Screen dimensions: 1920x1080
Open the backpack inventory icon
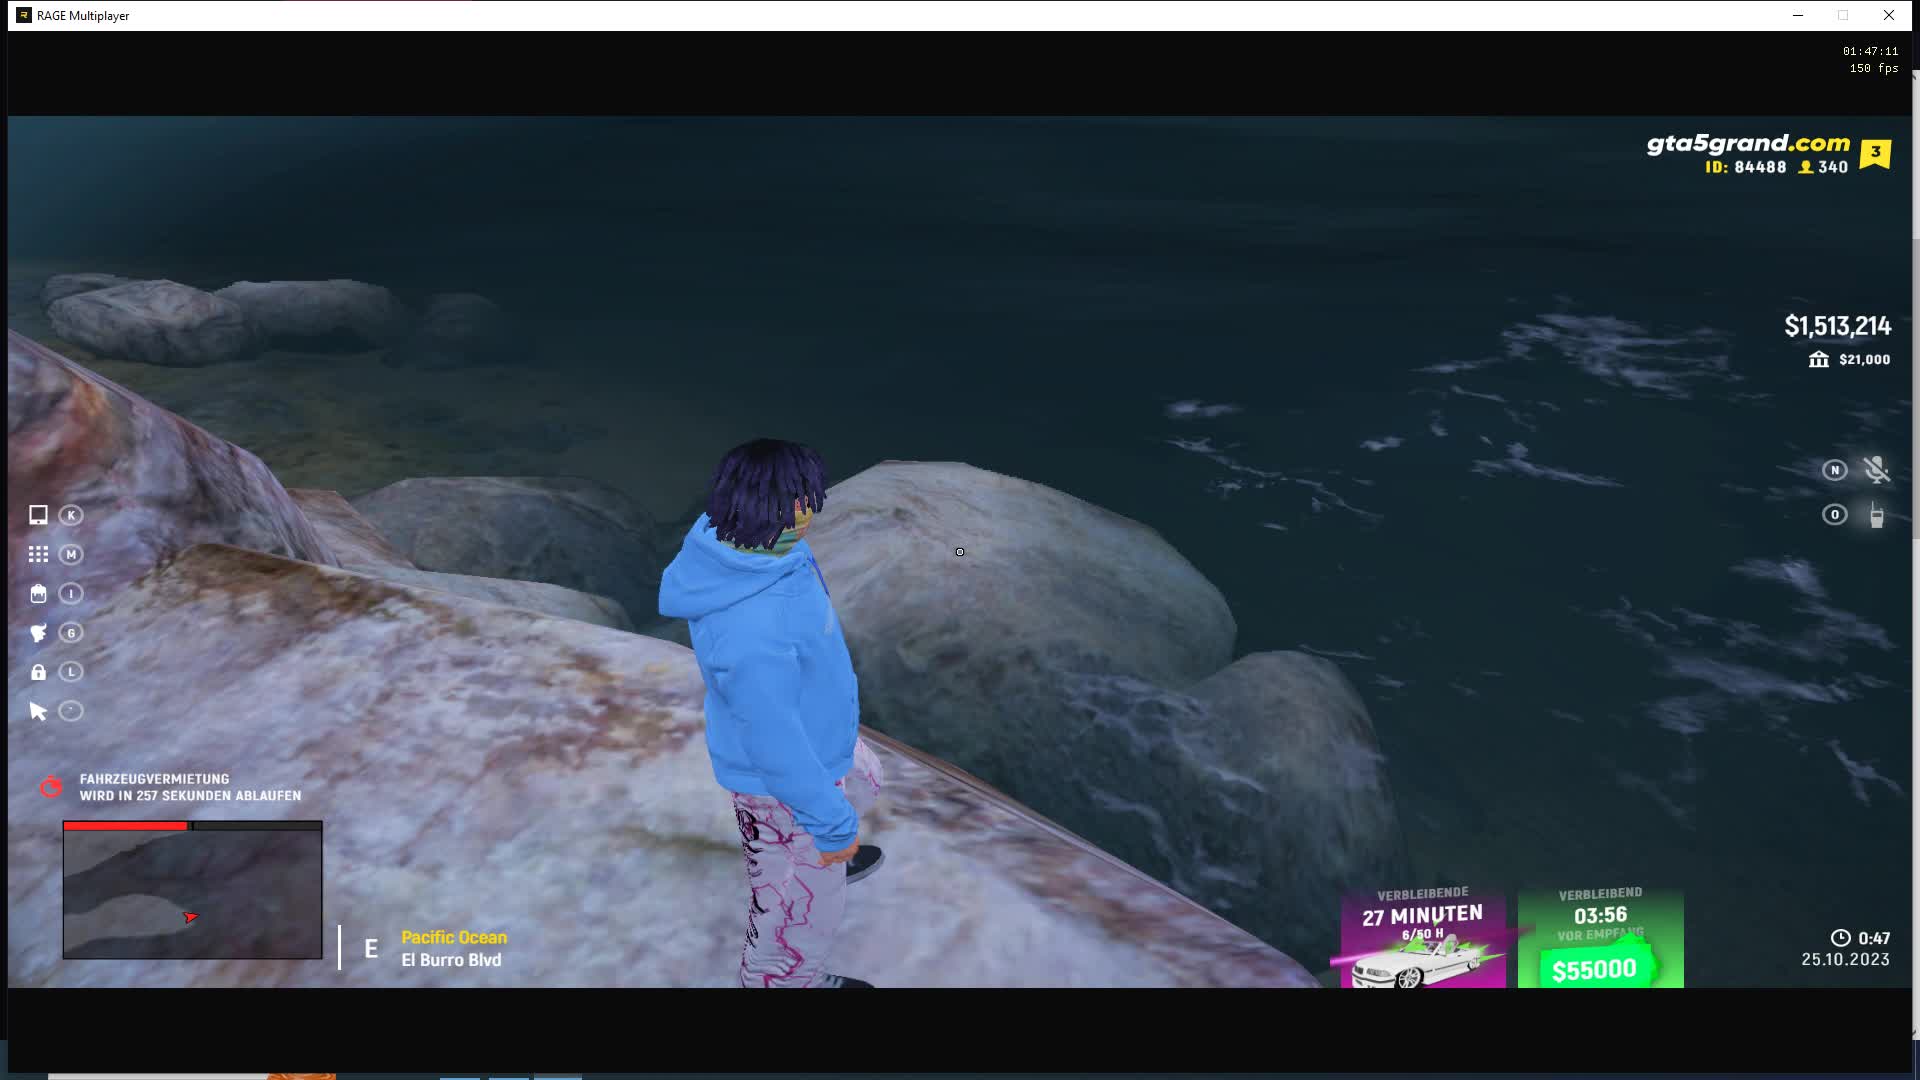point(38,594)
